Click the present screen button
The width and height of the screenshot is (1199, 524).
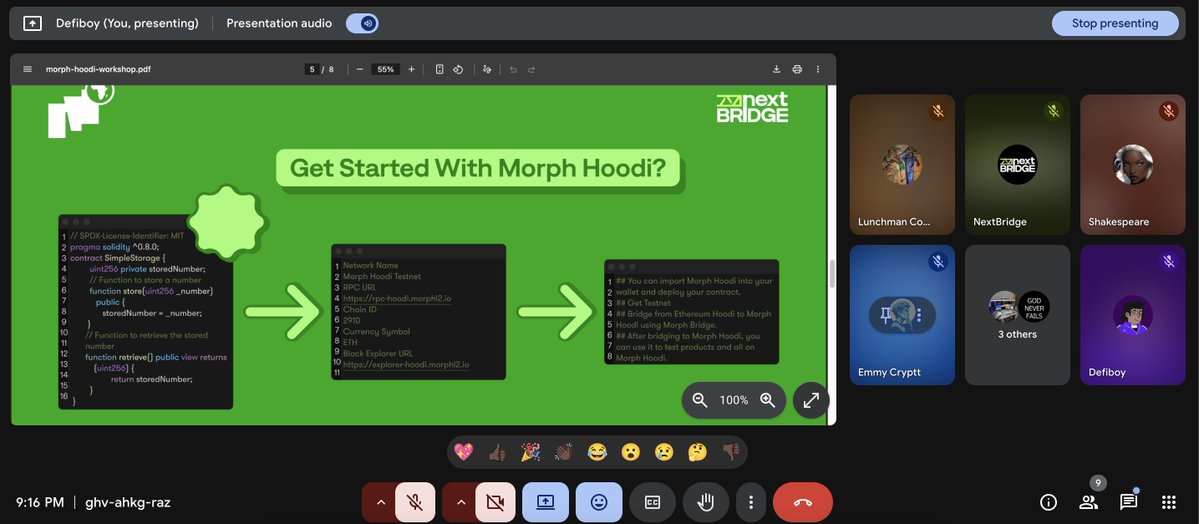[x=545, y=503]
